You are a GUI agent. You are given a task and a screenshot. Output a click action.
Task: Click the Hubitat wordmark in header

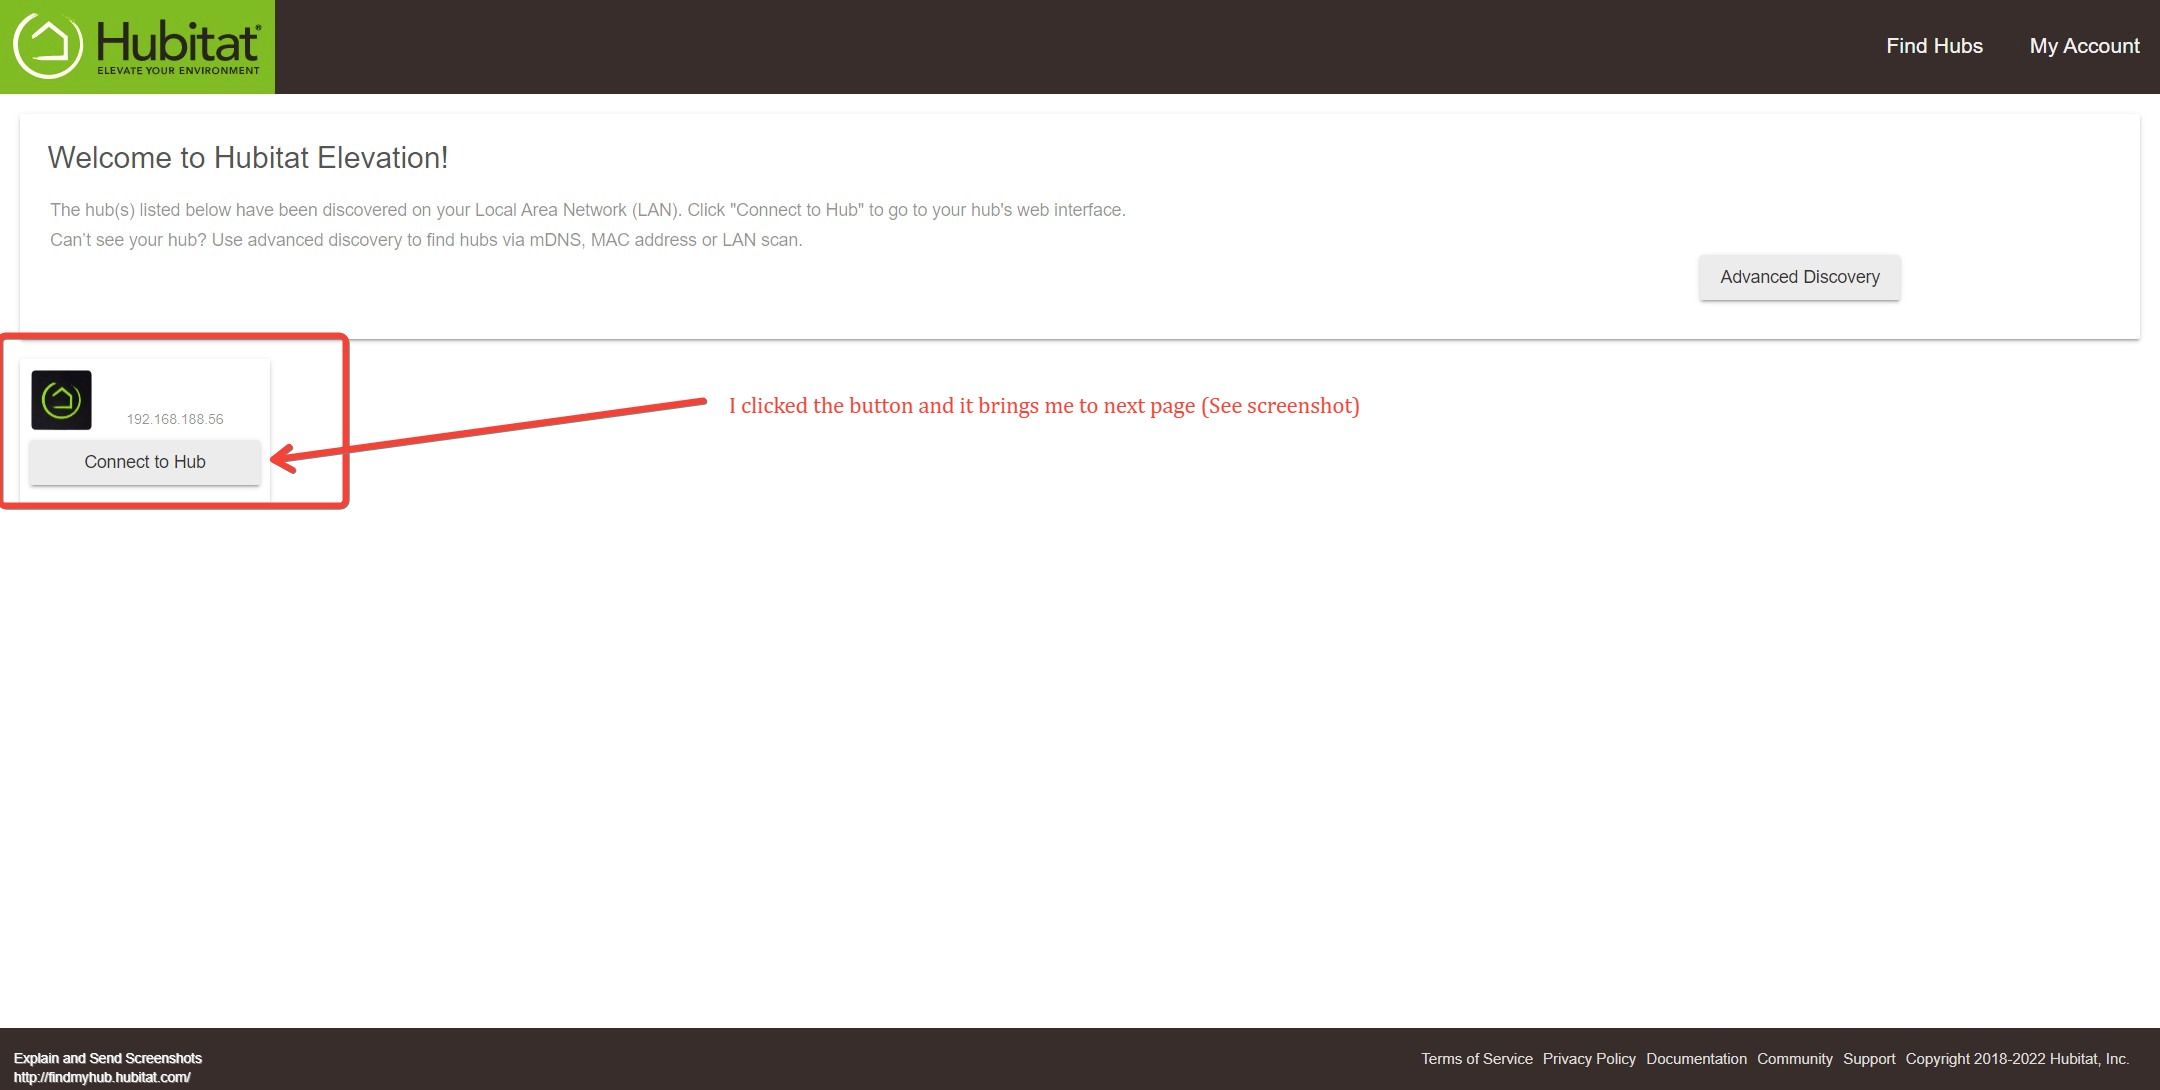tap(178, 42)
